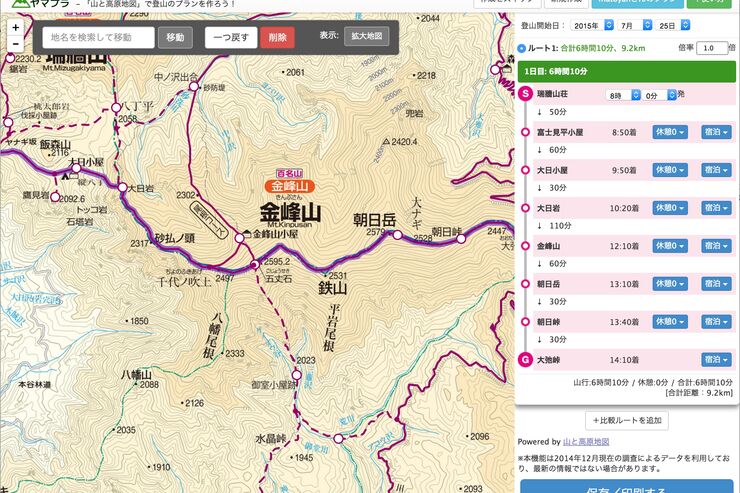Open 宿泊 dropdown for 富士見平小屋
This screenshot has width=740, height=493.
(716, 132)
